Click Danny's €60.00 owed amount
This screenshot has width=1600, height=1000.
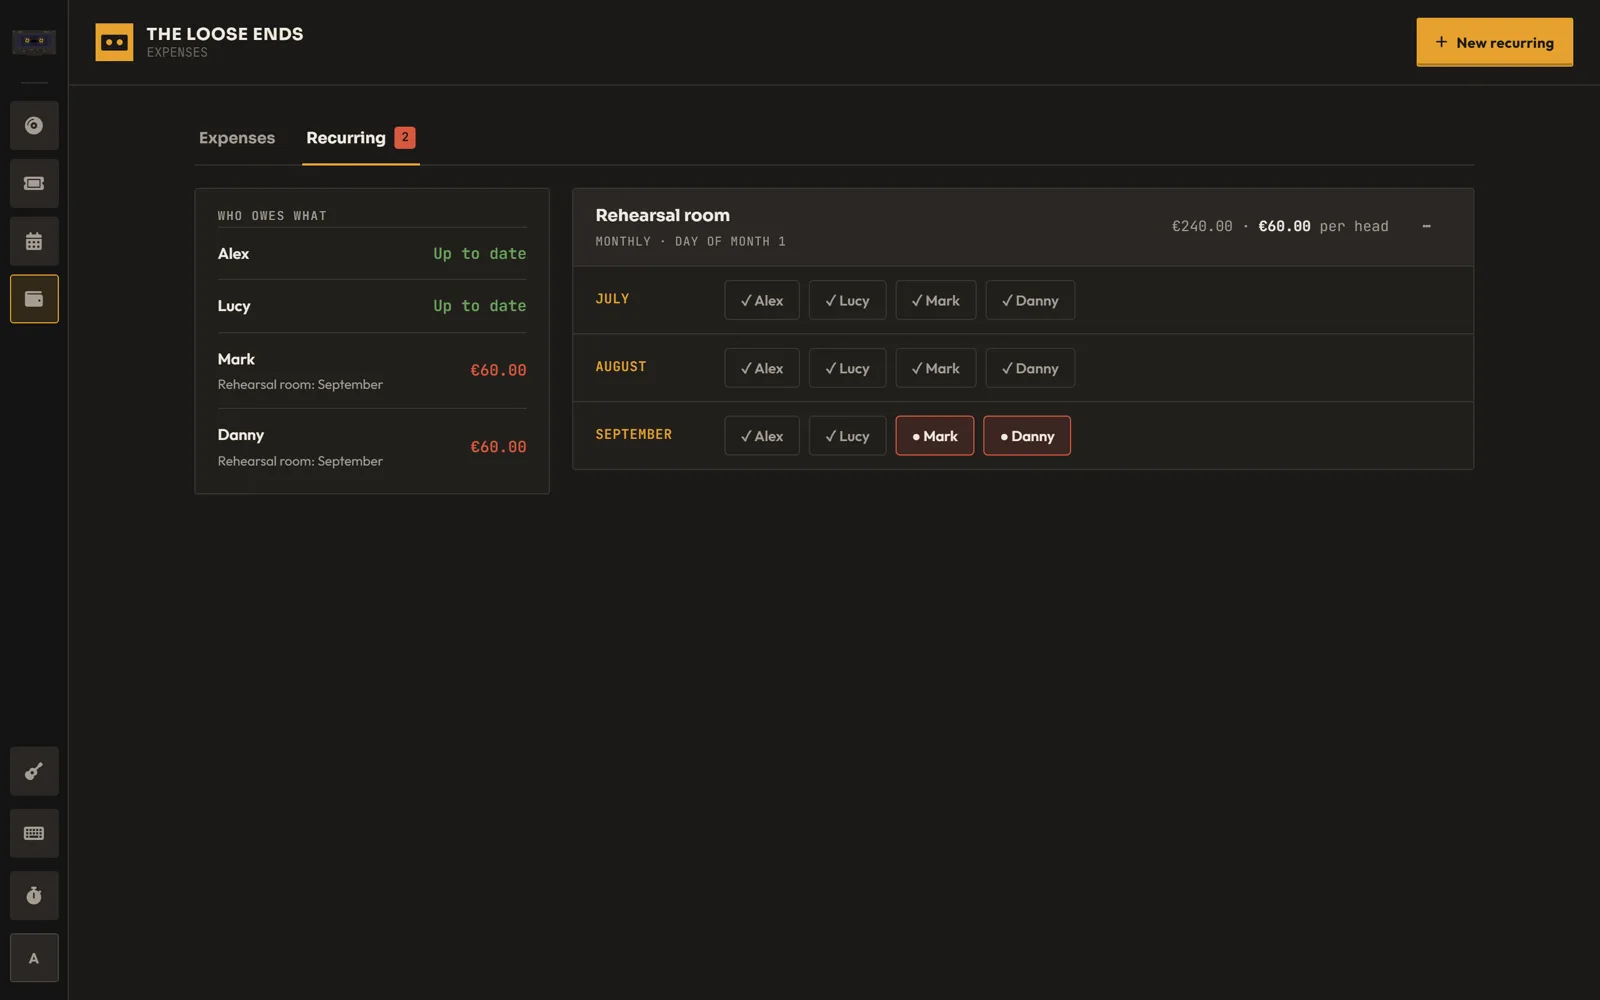coord(498,447)
